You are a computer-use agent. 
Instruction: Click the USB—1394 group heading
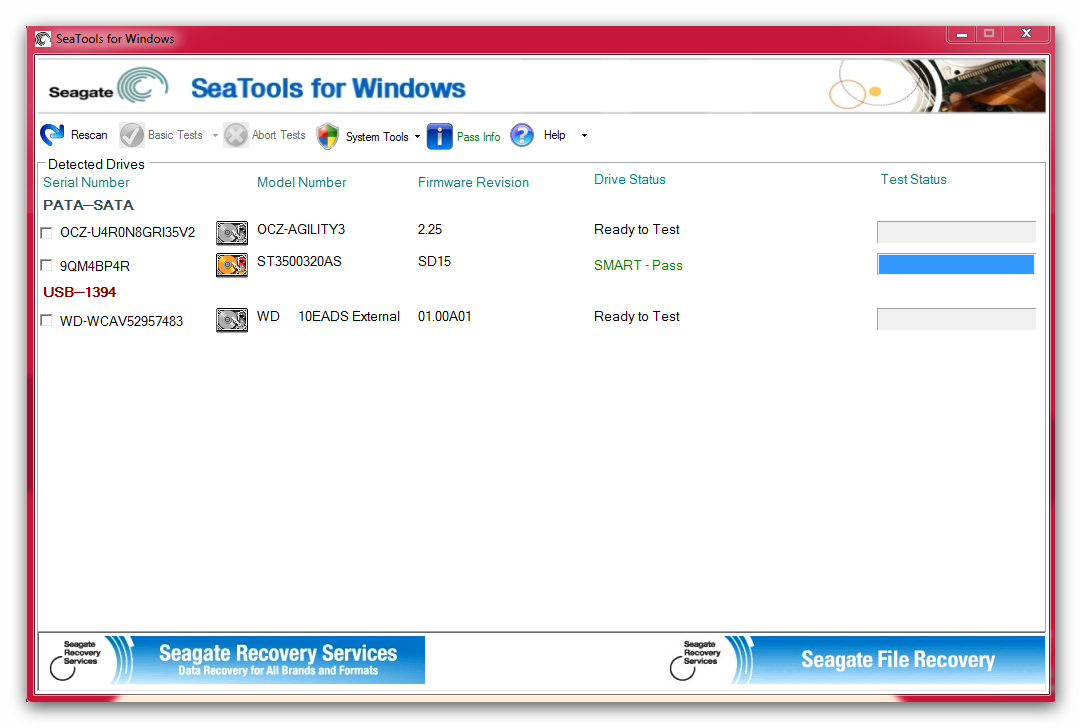coord(79,292)
